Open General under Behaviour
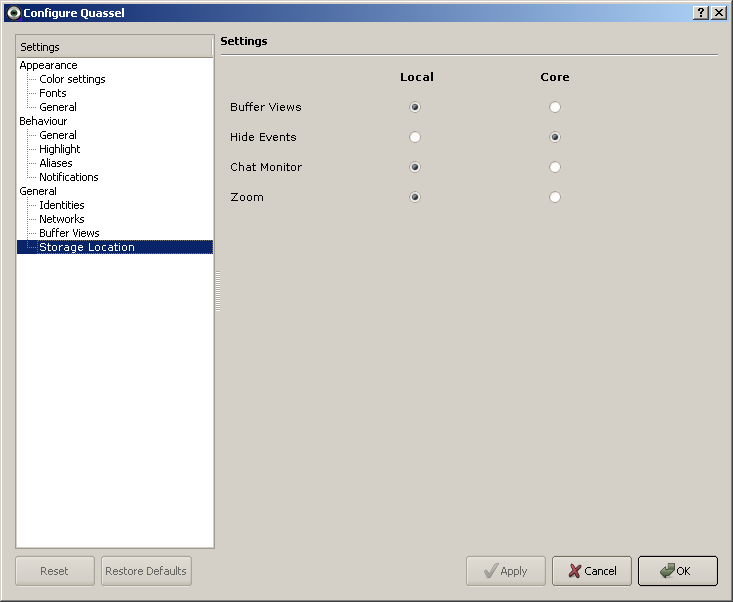The height and width of the screenshot is (602, 733). tap(57, 135)
